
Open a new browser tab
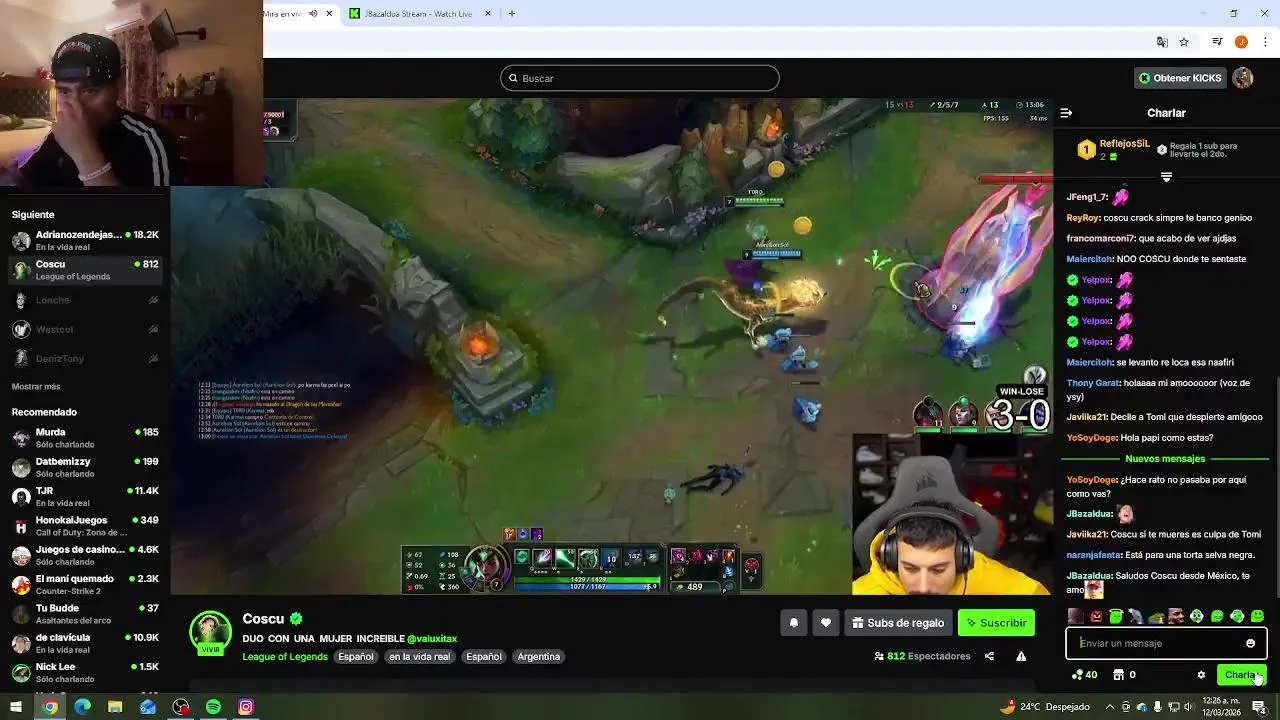(x=512, y=14)
